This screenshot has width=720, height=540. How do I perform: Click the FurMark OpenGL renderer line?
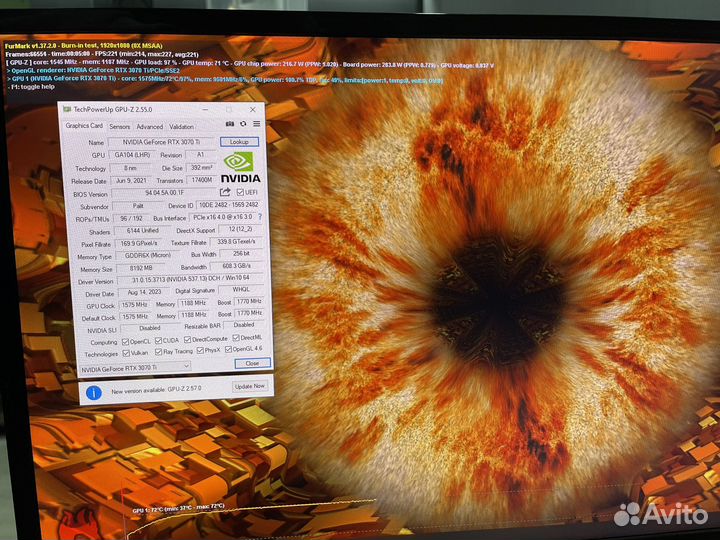click(93, 71)
